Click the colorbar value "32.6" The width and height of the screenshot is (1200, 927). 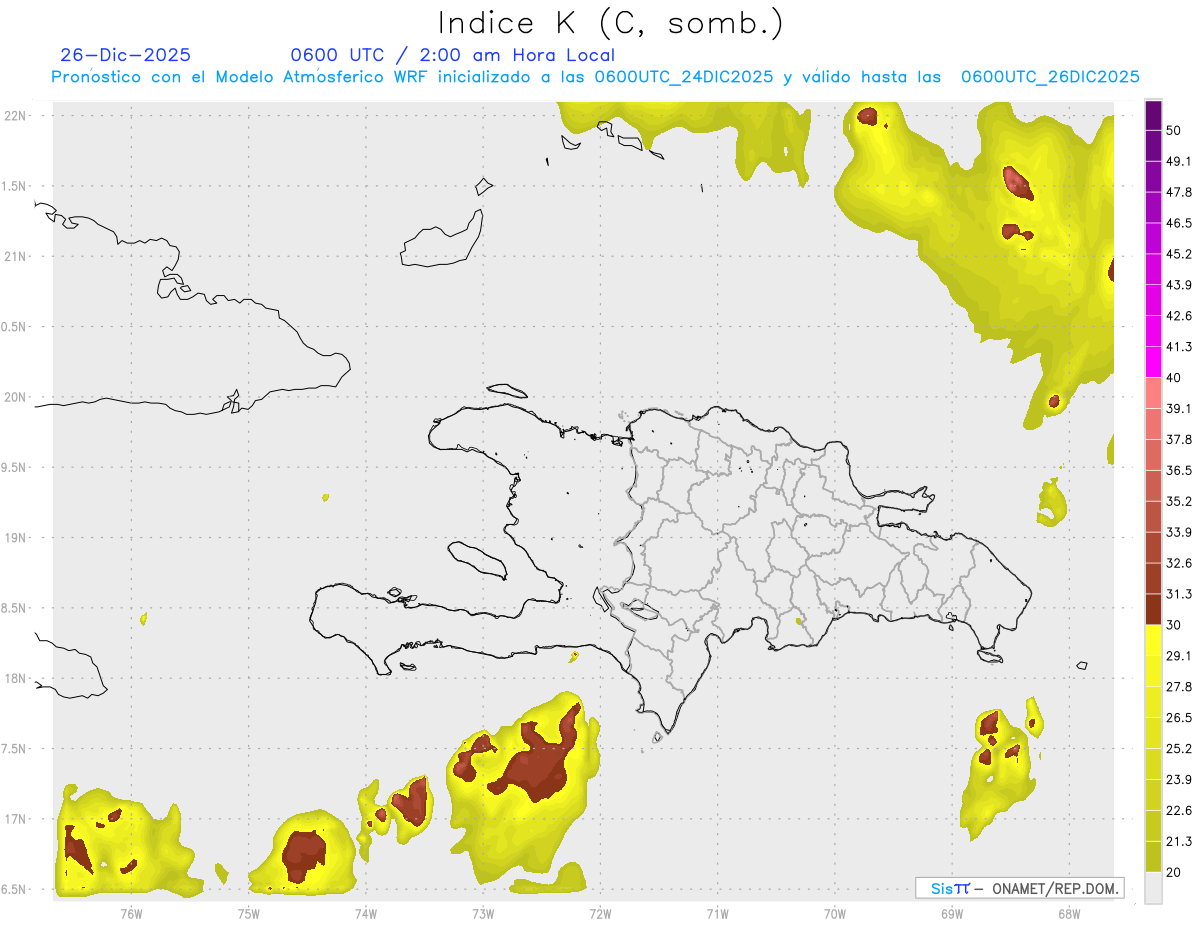[x=1179, y=564]
